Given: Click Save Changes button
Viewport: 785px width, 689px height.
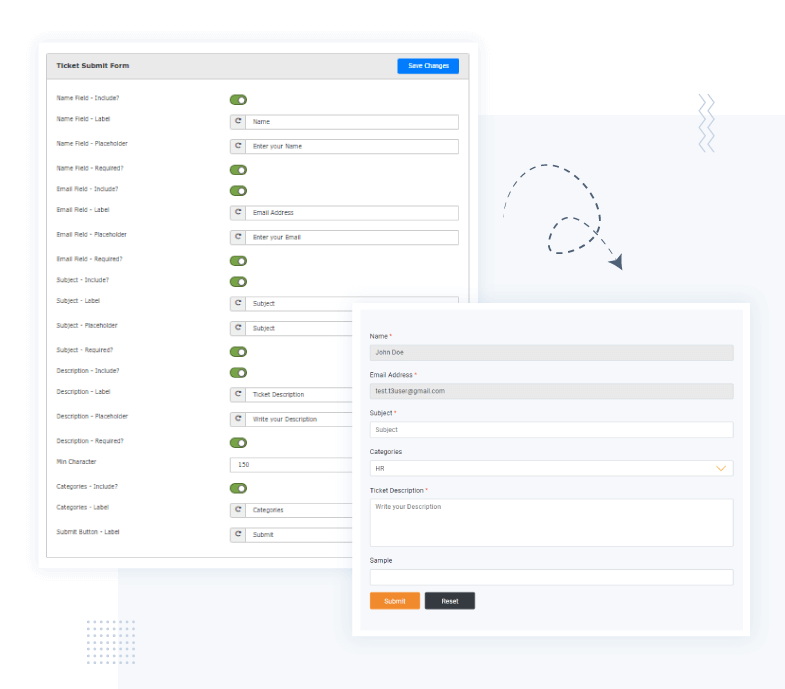Looking at the screenshot, I should click(x=428, y=66).
